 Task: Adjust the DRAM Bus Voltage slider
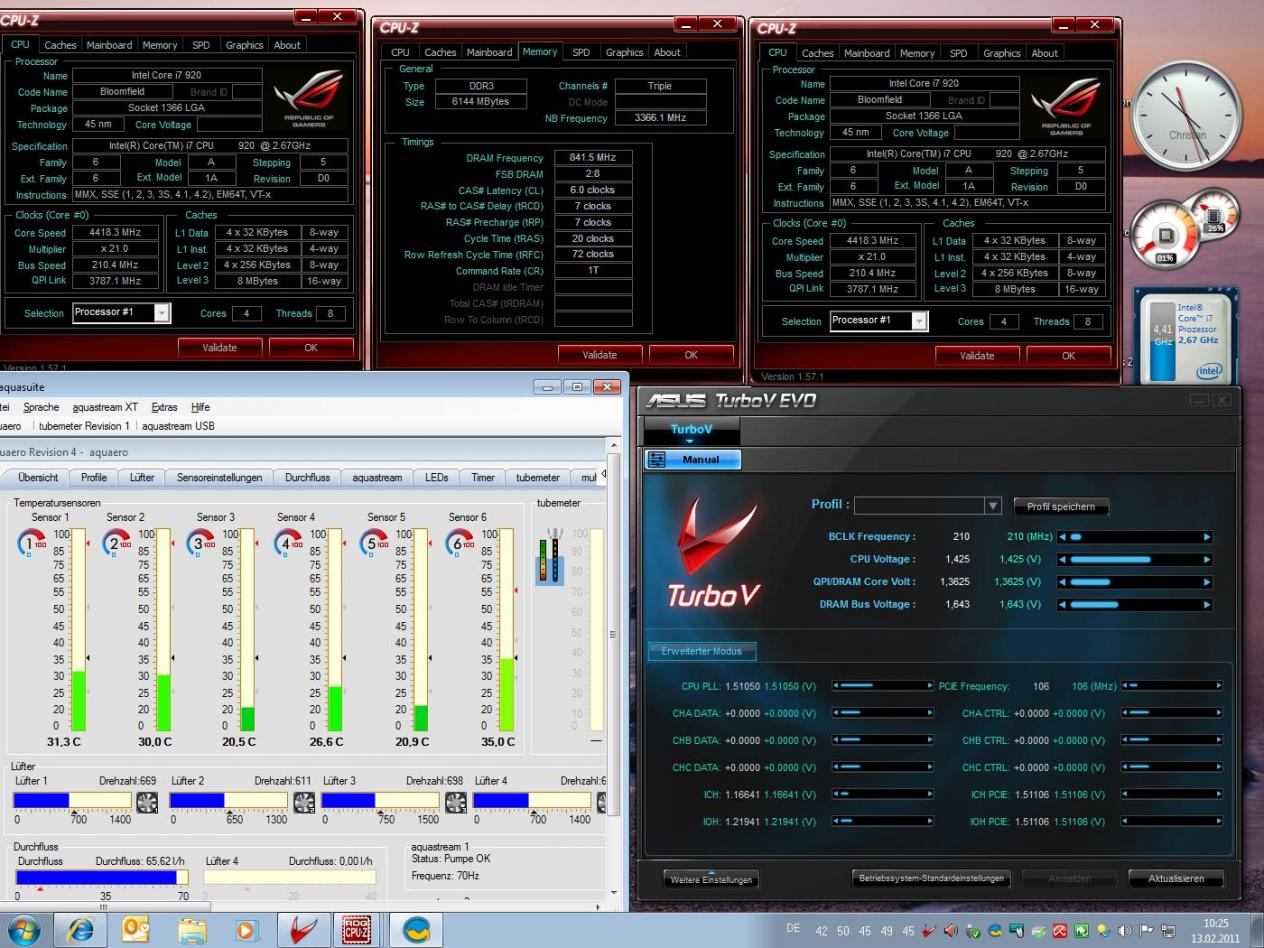tap(1135, 604)
